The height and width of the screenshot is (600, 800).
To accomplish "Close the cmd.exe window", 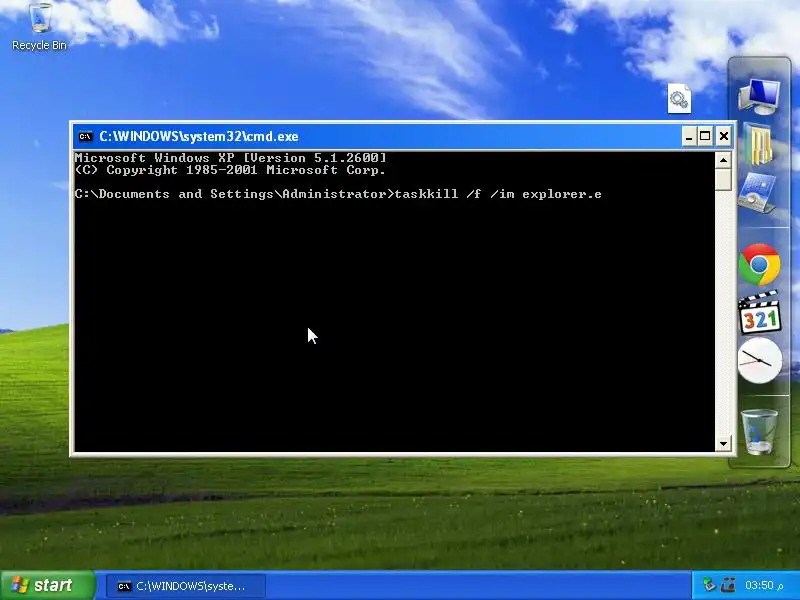I will click(723, 136).
